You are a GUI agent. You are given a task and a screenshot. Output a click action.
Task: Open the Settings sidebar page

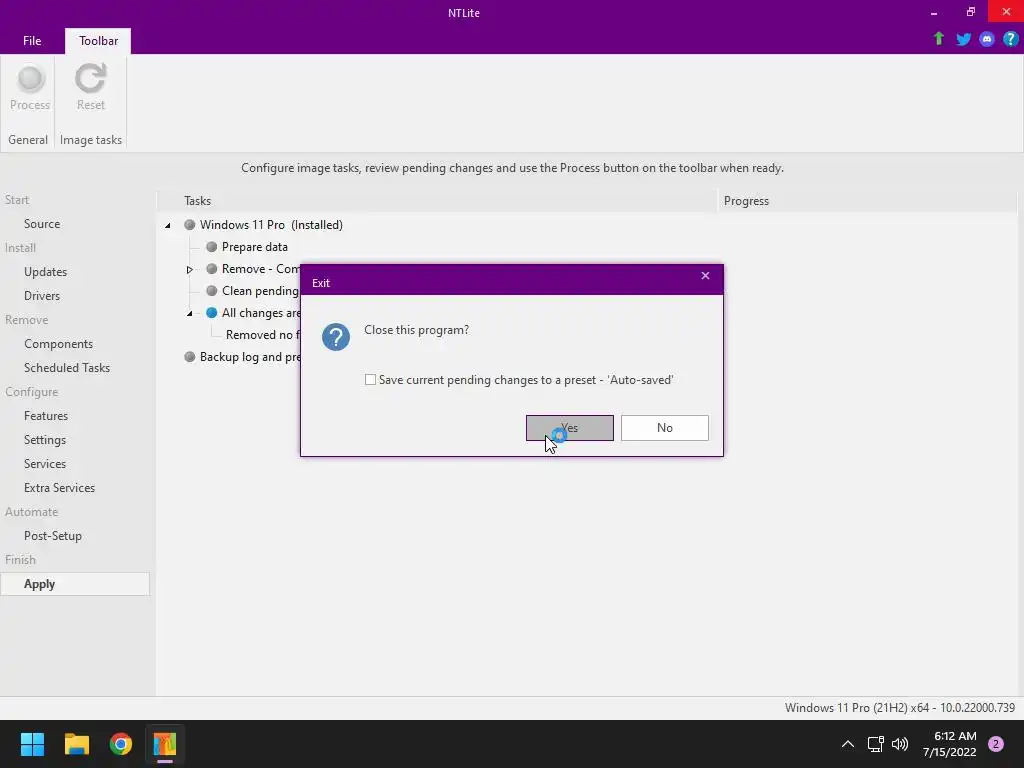(x=44, y=440)
